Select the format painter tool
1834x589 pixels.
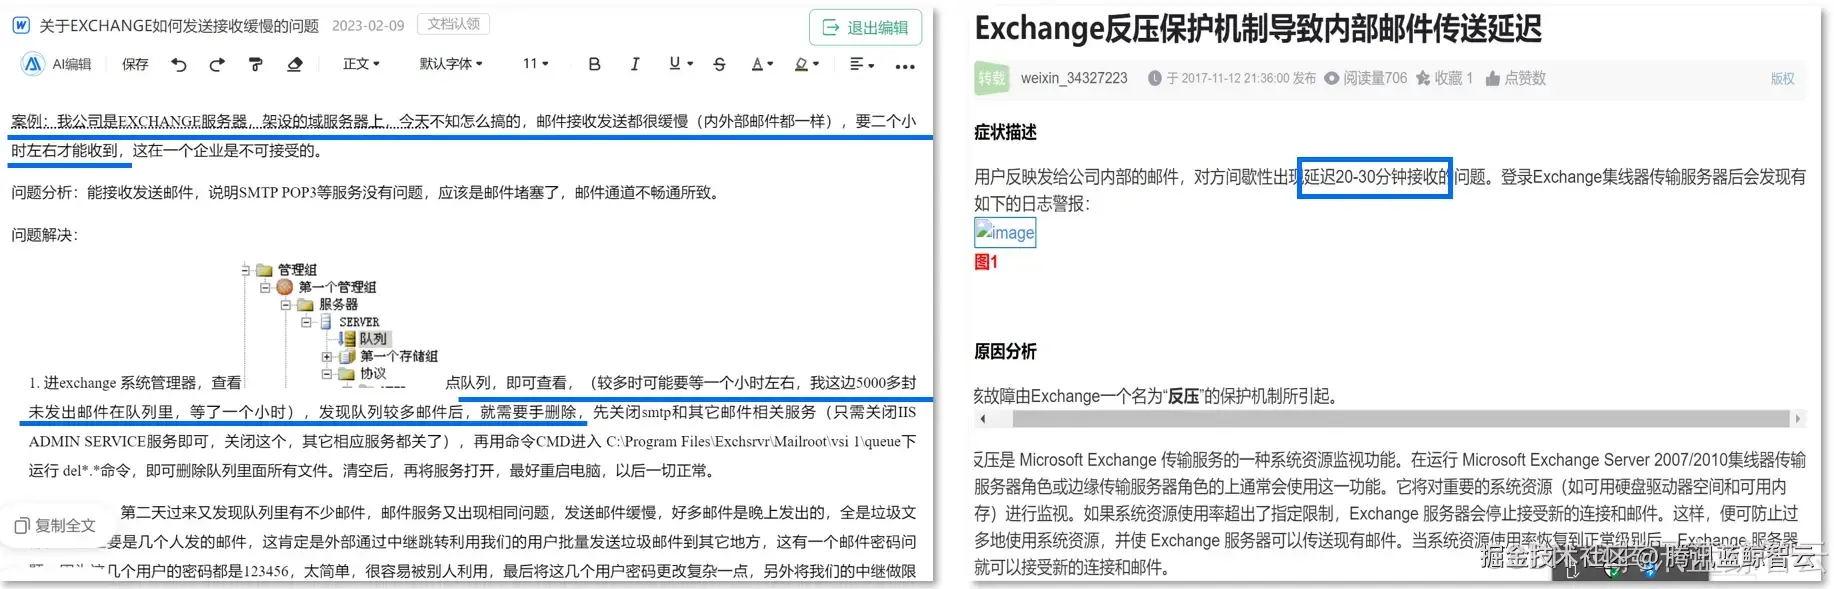(x=255, y=64)
